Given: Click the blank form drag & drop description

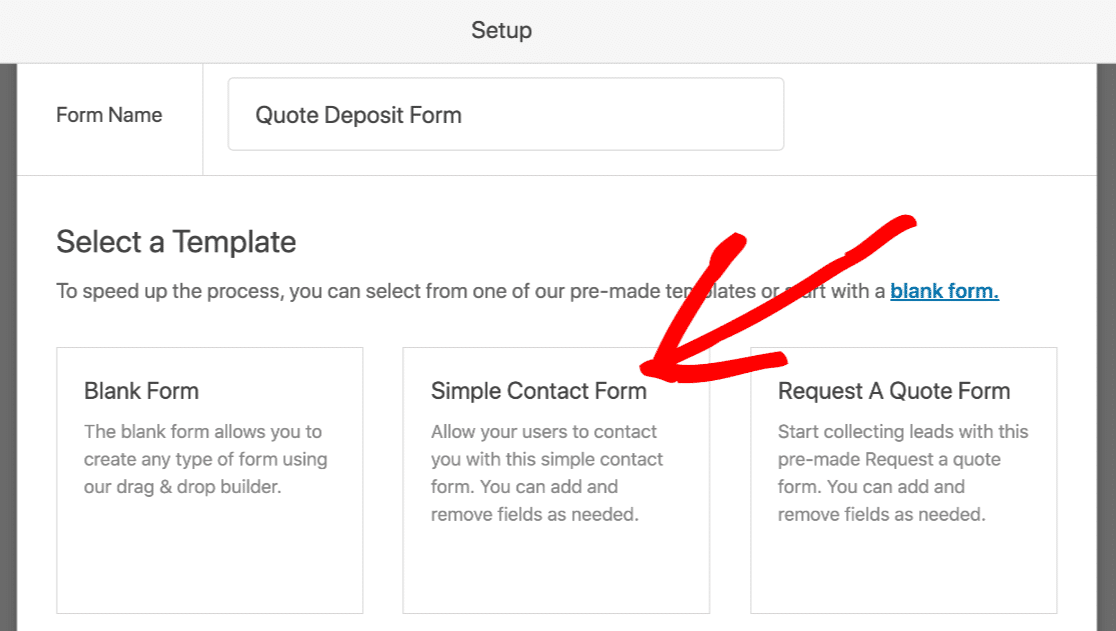Looking at the screenshot, I should coord(206,459).
